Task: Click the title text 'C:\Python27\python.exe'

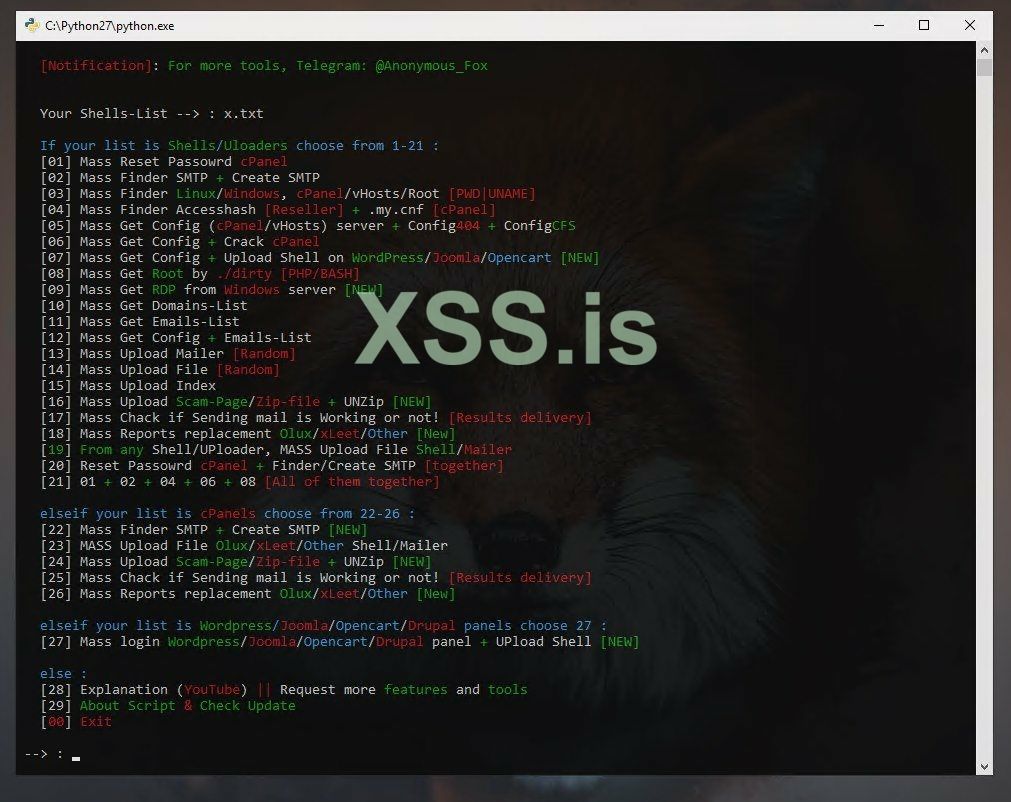Action: pyautogui.click(x=110, y=26)
